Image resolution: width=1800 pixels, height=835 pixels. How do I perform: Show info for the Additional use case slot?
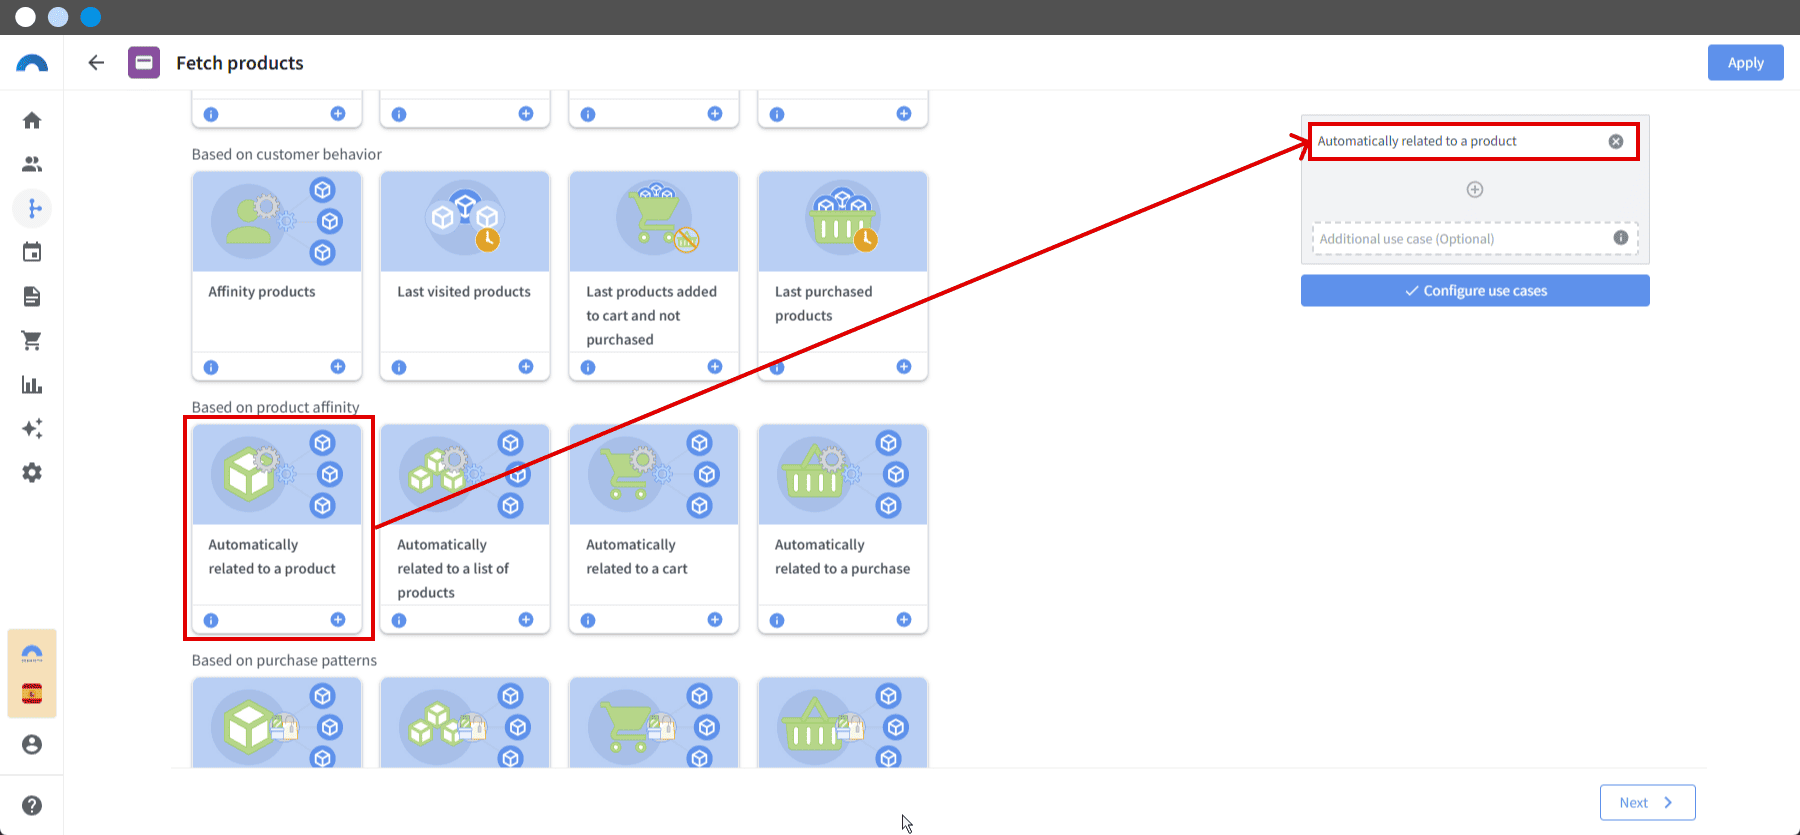point(1621,238)
